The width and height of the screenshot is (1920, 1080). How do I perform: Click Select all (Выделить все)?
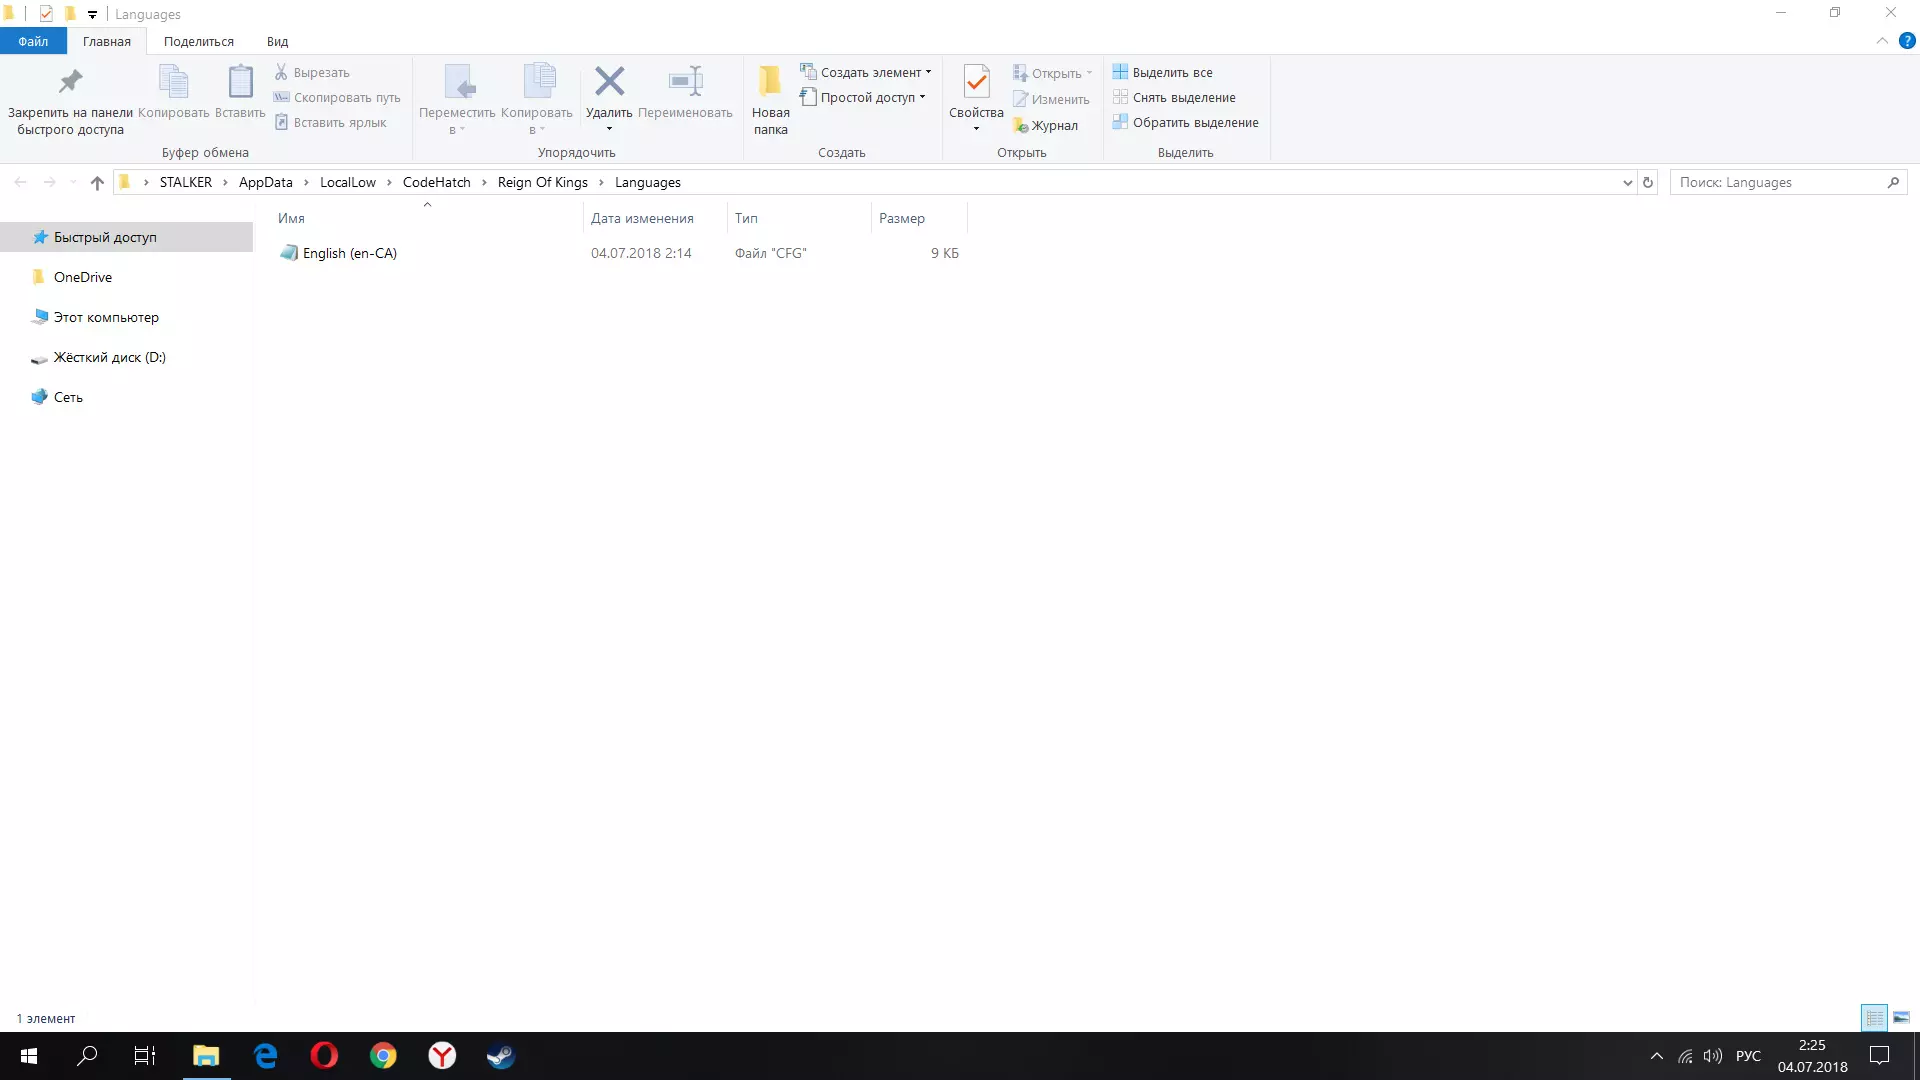pos(1171,72)
